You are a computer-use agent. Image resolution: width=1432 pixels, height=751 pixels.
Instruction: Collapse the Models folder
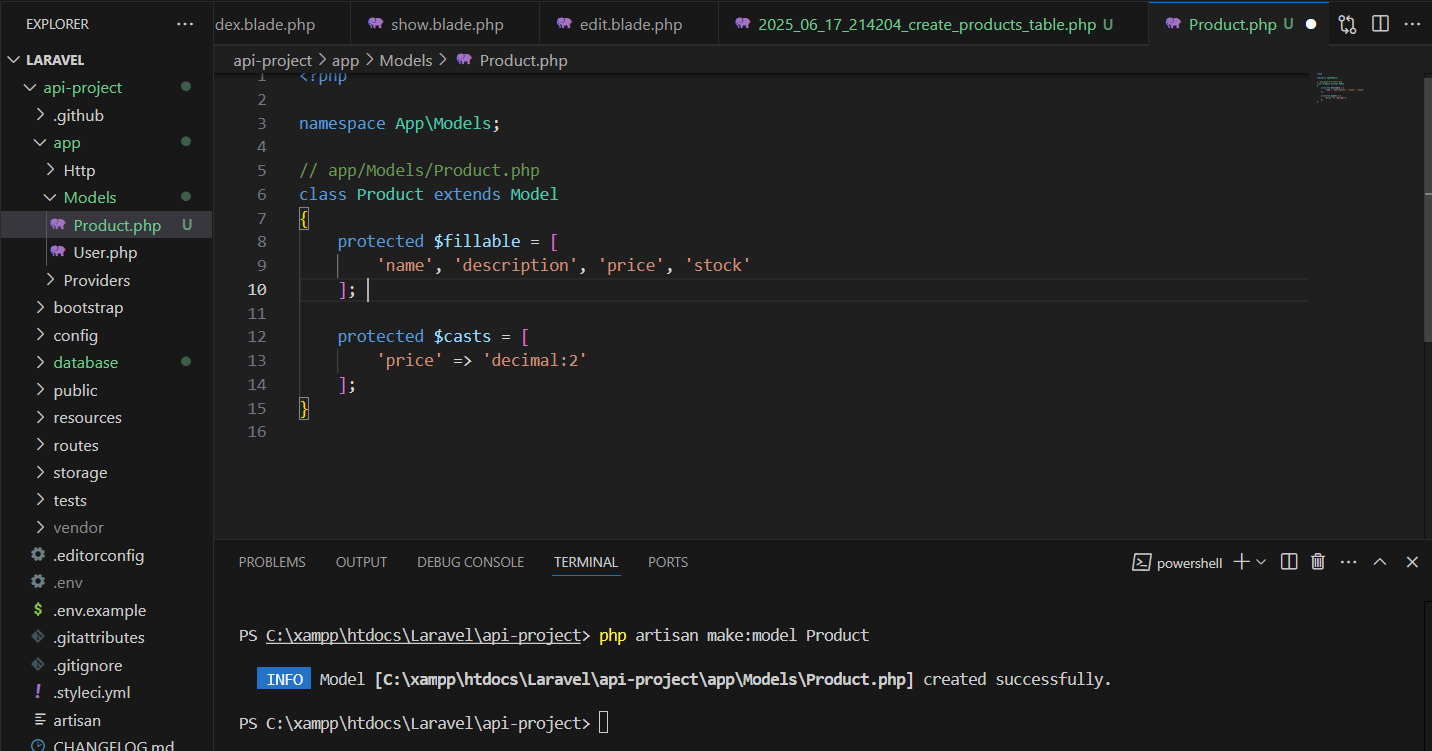click(90, 198)
